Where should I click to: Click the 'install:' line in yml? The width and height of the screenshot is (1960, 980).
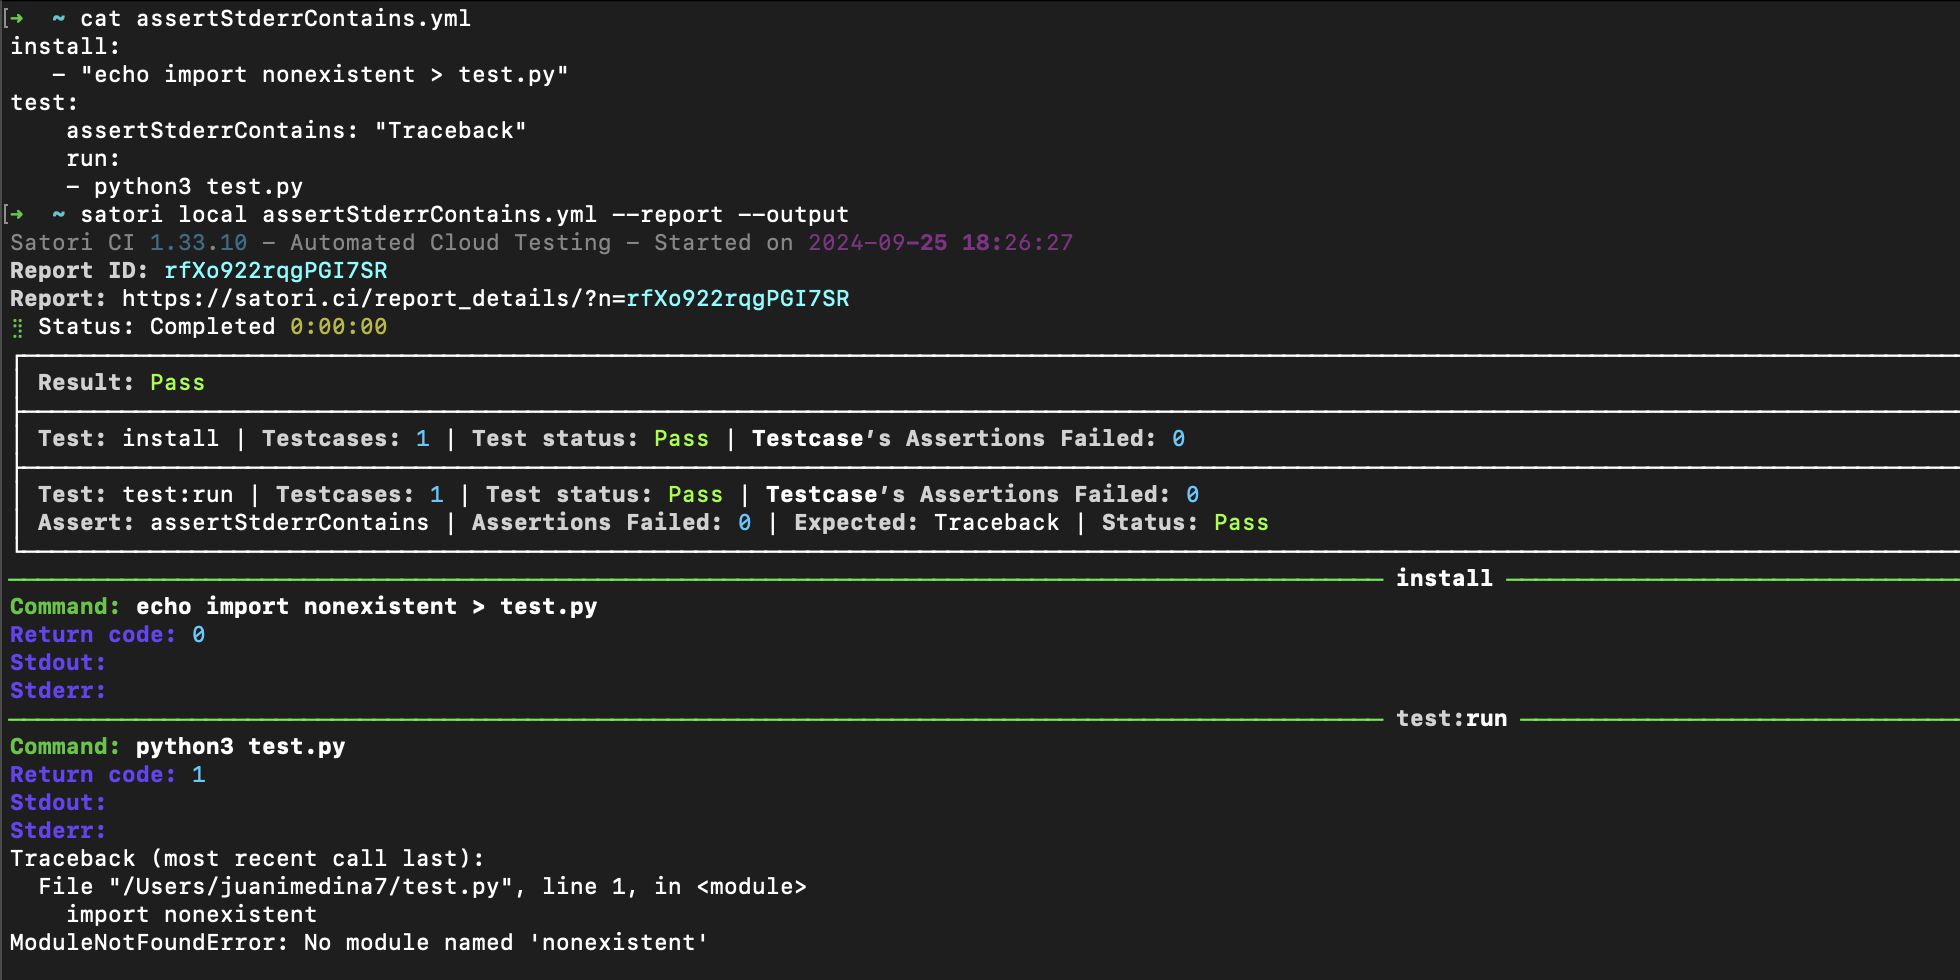[x=65, y=47]
